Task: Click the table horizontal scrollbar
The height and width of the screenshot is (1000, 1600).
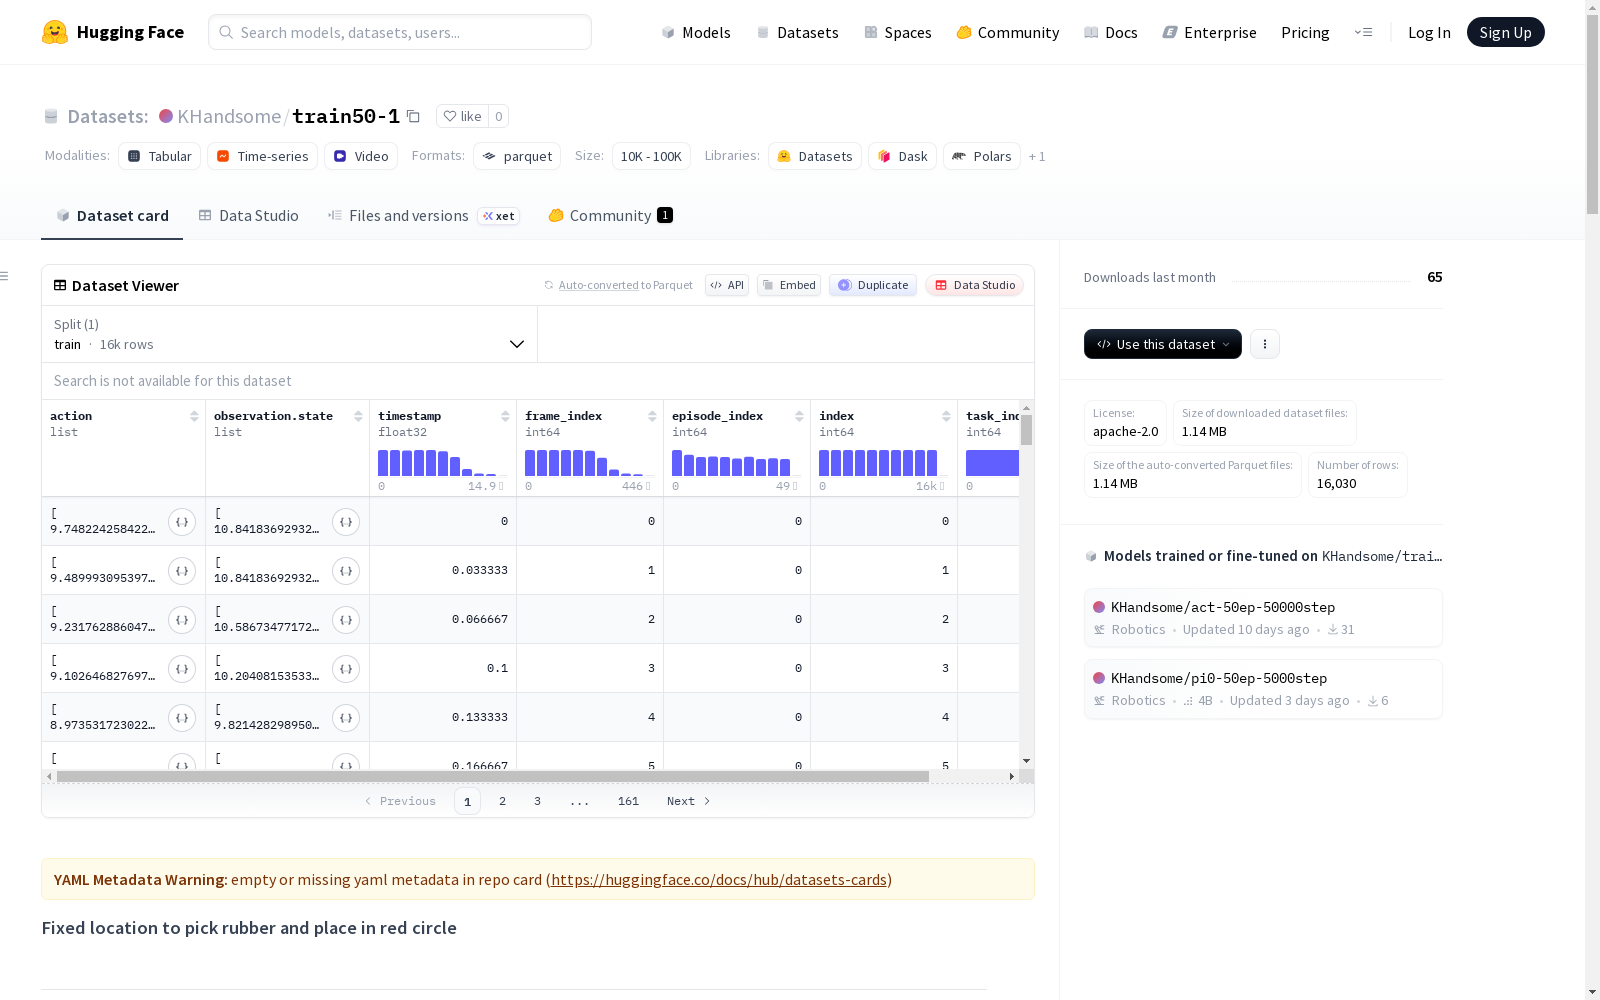Action: (x=493, y=776)
